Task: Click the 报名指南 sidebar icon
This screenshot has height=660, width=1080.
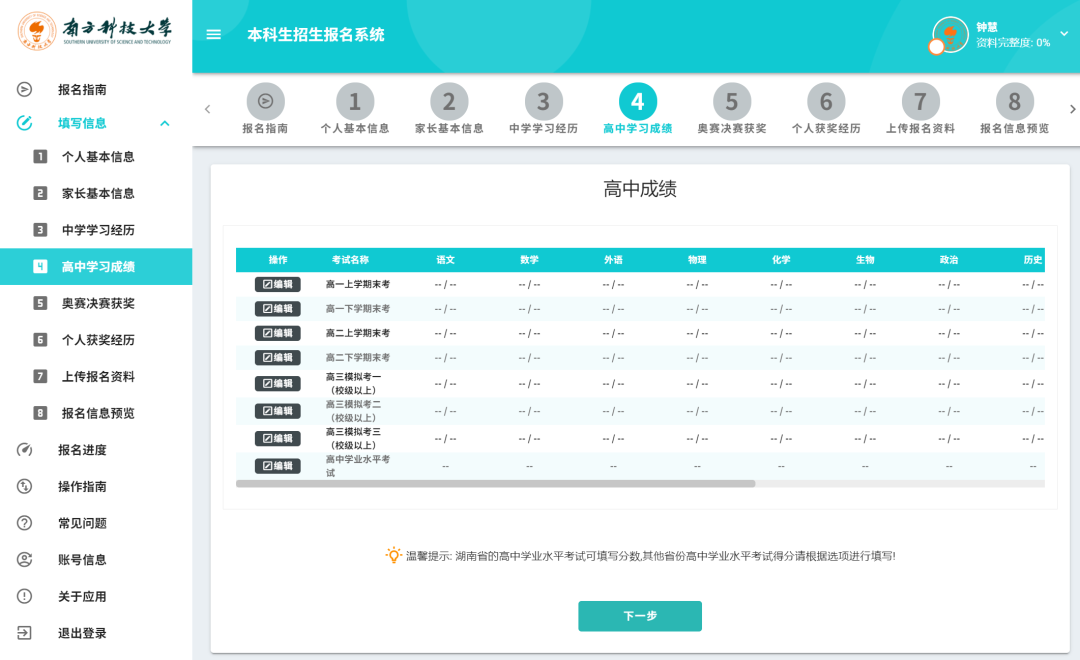Action: click(x=25, y=90)
